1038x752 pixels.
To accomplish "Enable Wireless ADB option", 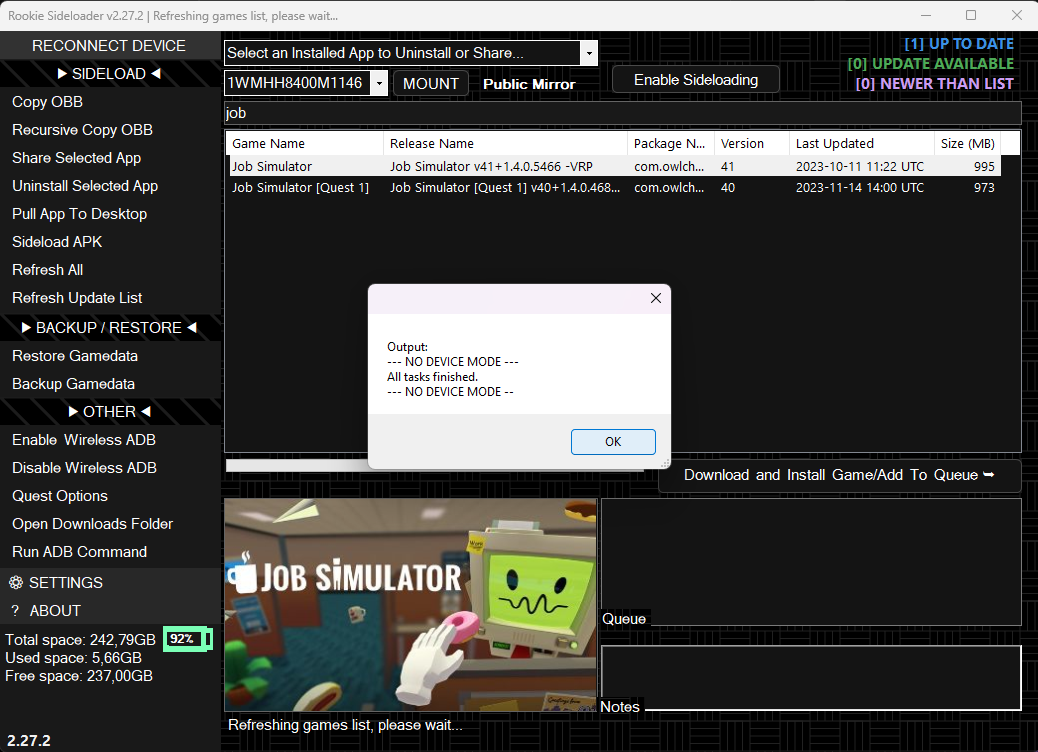I will [x=83, y=440].
